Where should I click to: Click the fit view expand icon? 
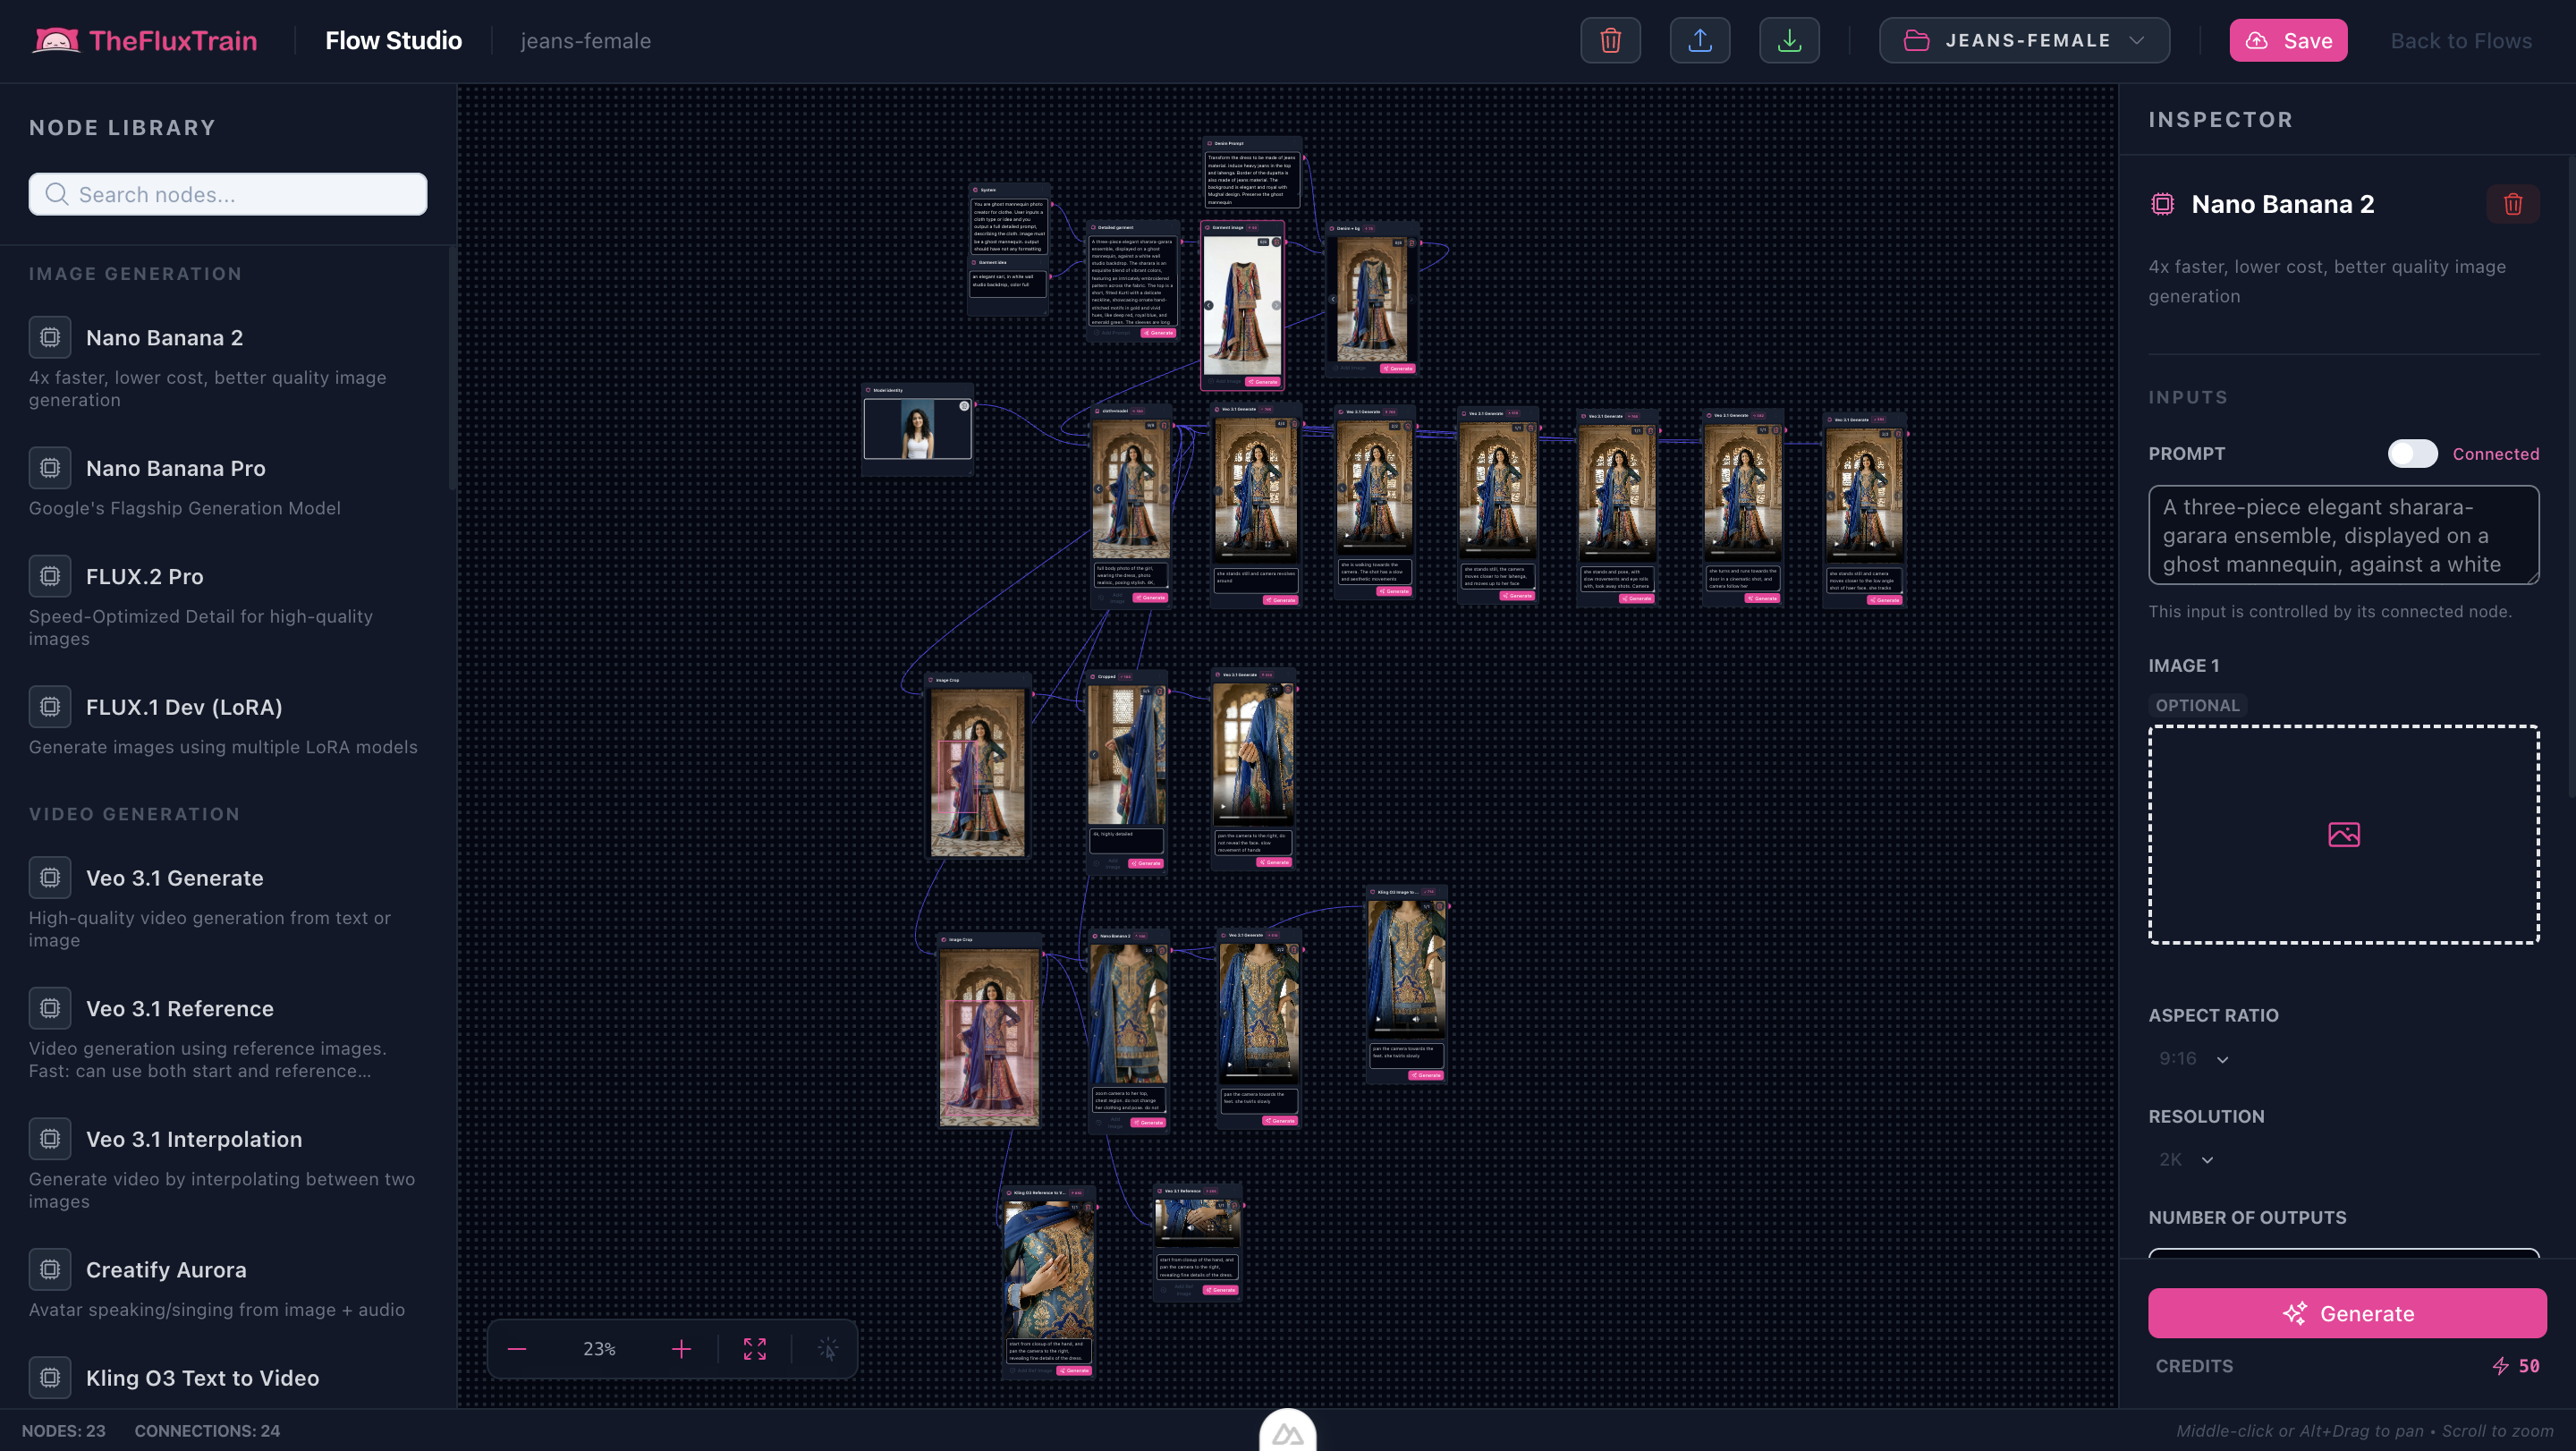tap(755, 1349)
